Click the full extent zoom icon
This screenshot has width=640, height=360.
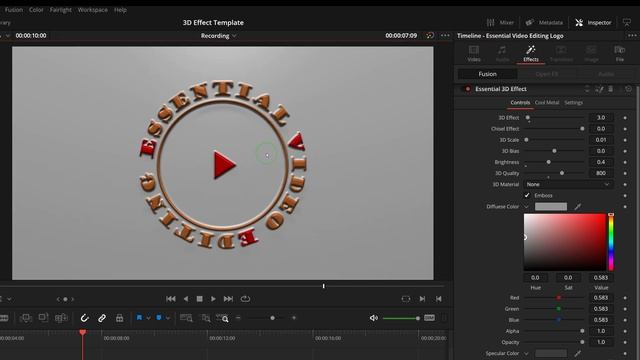(186, 318)
